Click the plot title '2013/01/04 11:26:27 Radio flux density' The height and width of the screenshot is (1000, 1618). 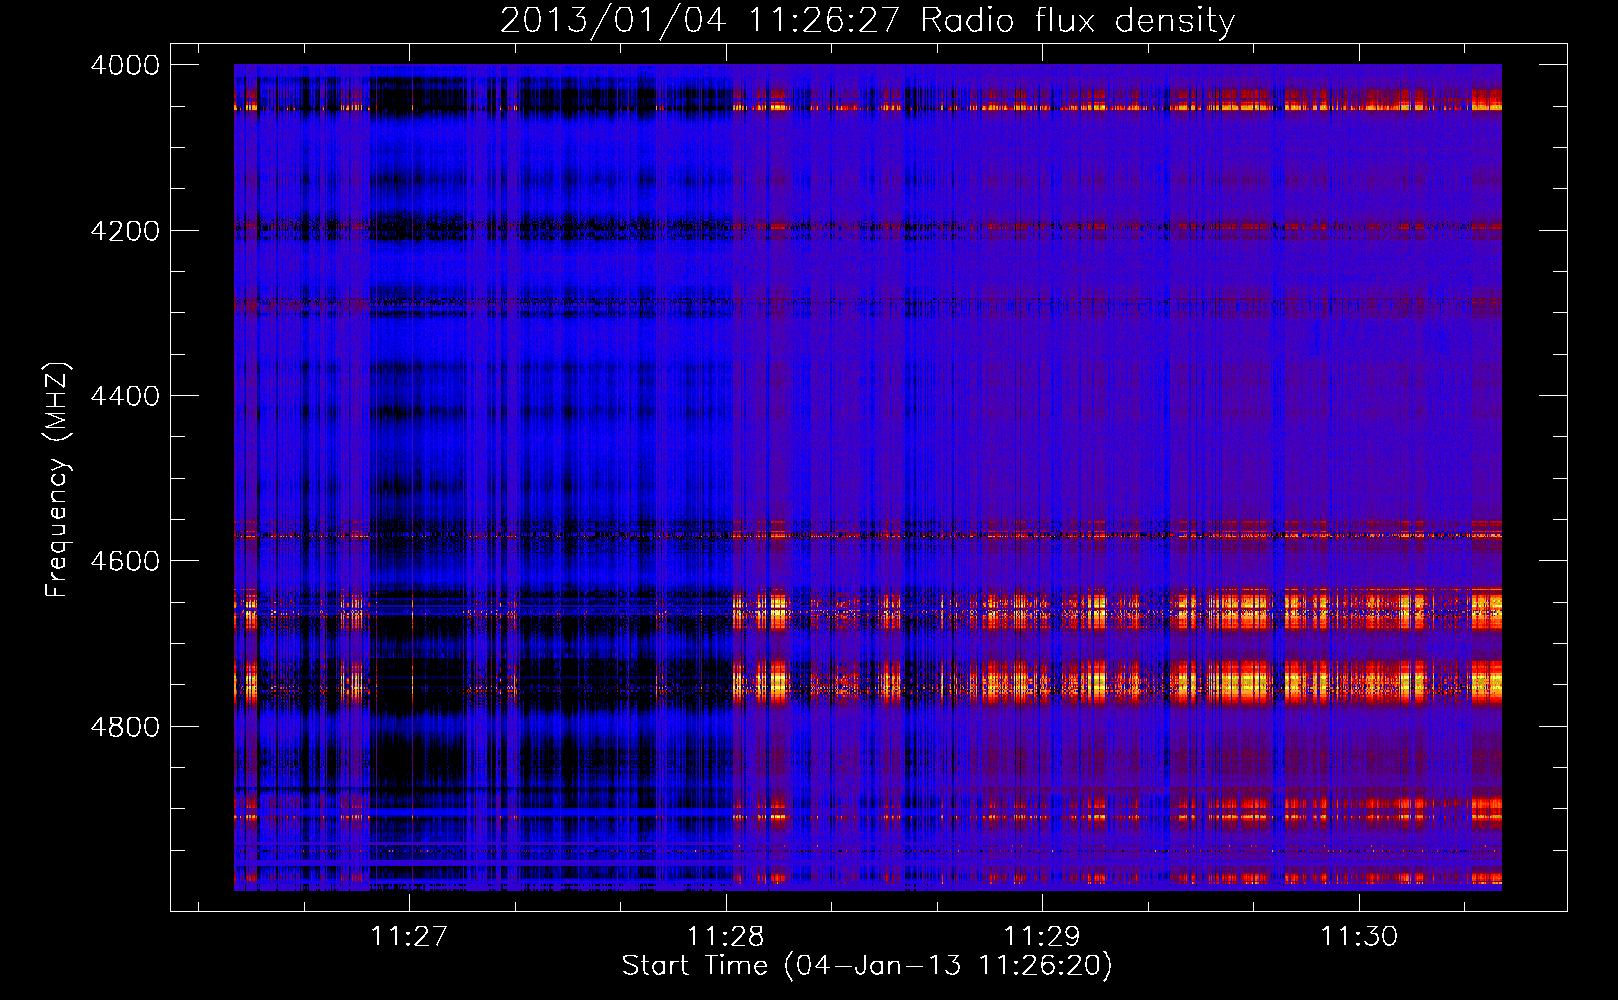coord(867,20)
